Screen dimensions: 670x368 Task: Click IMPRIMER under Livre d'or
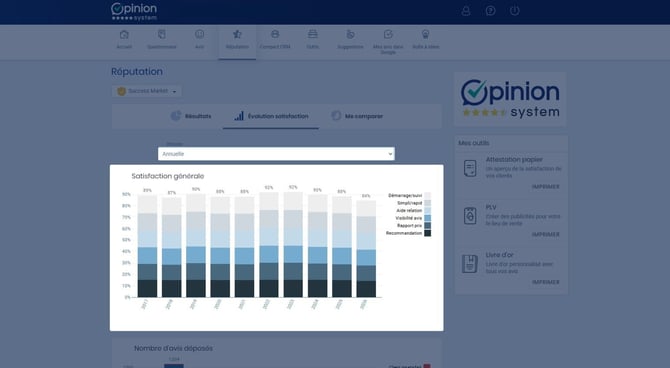(x=545, y=282)
